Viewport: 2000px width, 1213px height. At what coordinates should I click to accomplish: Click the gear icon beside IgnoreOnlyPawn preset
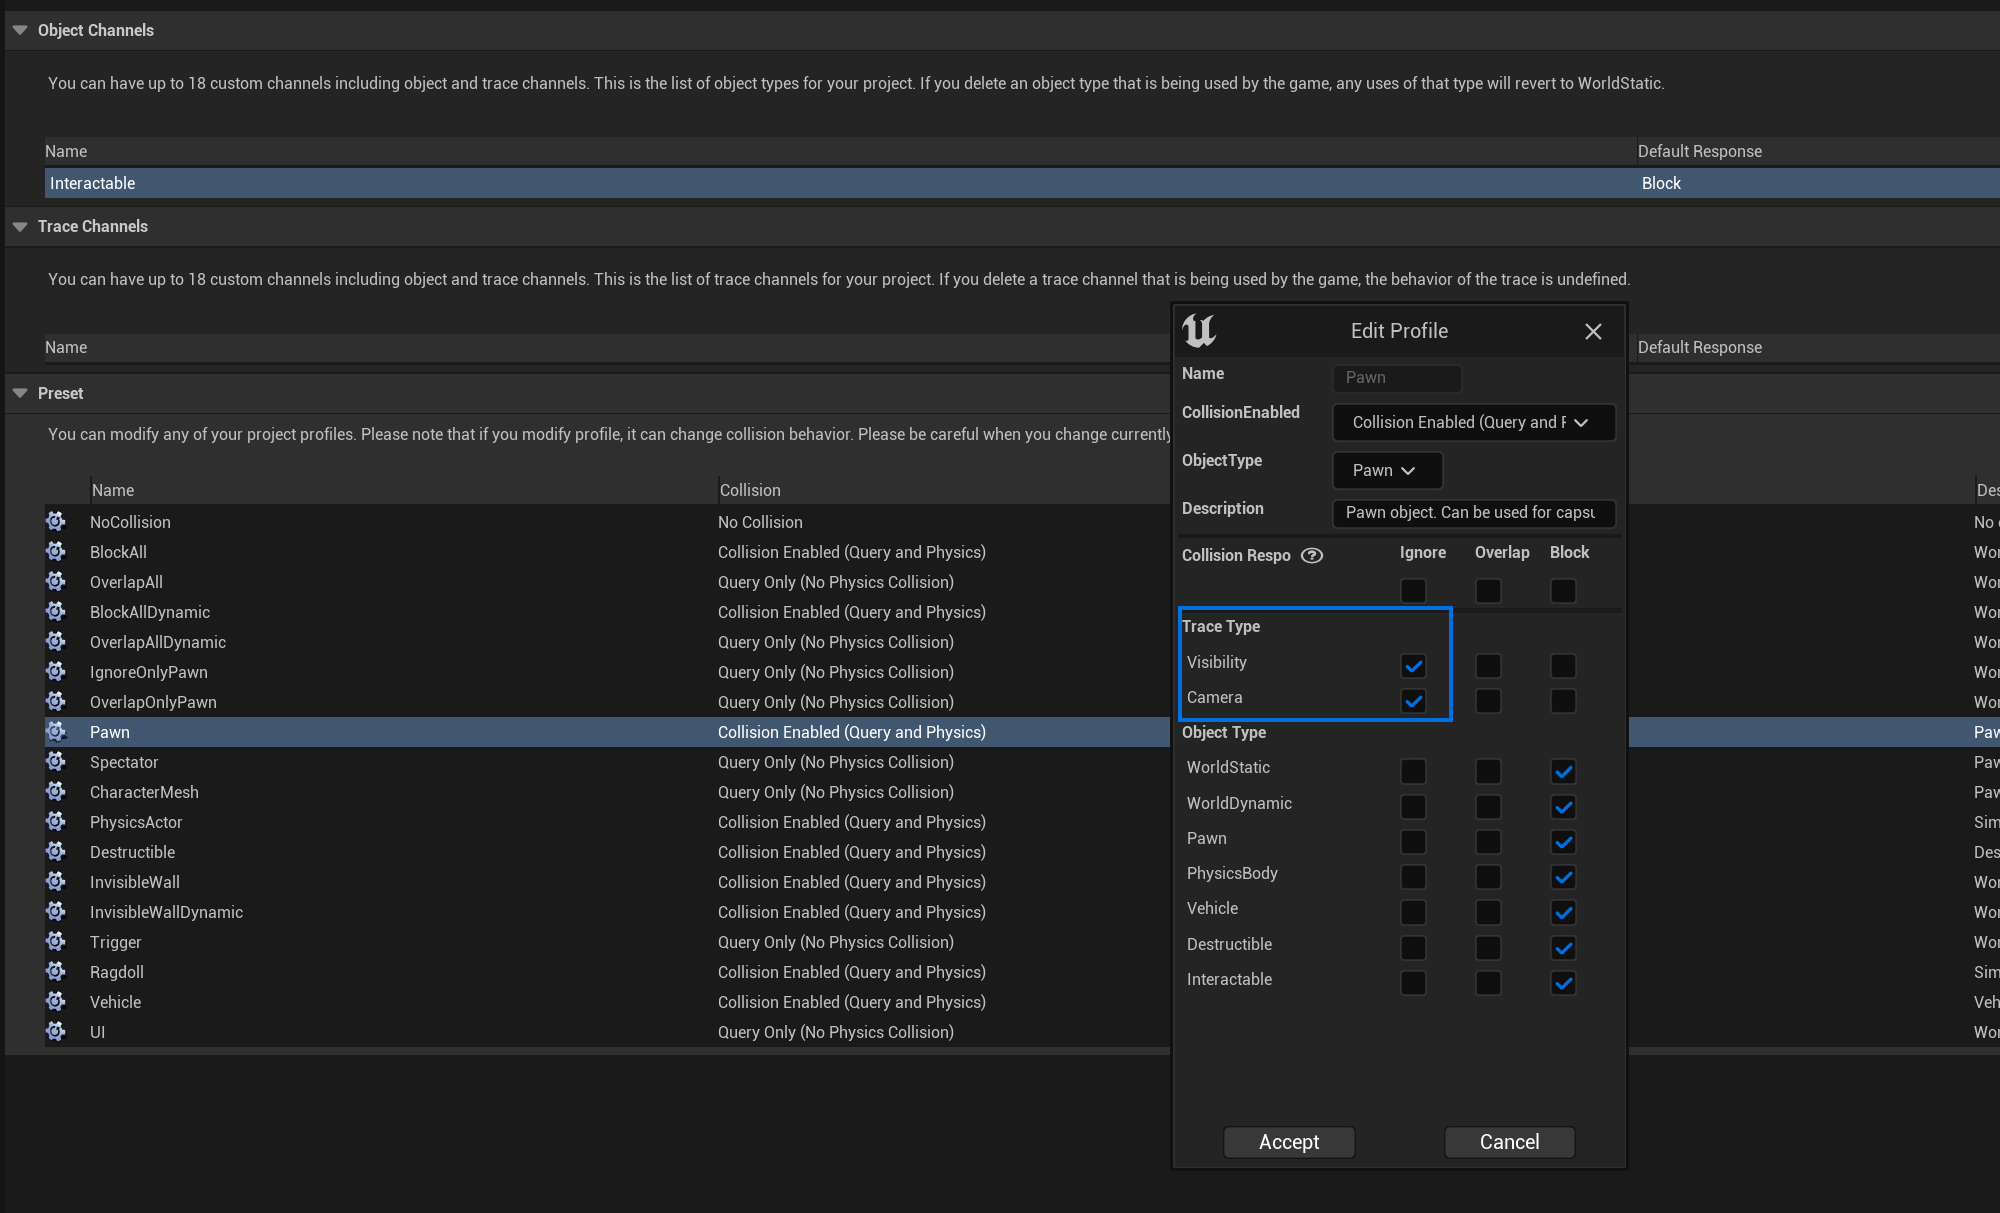tap(56, 671)
